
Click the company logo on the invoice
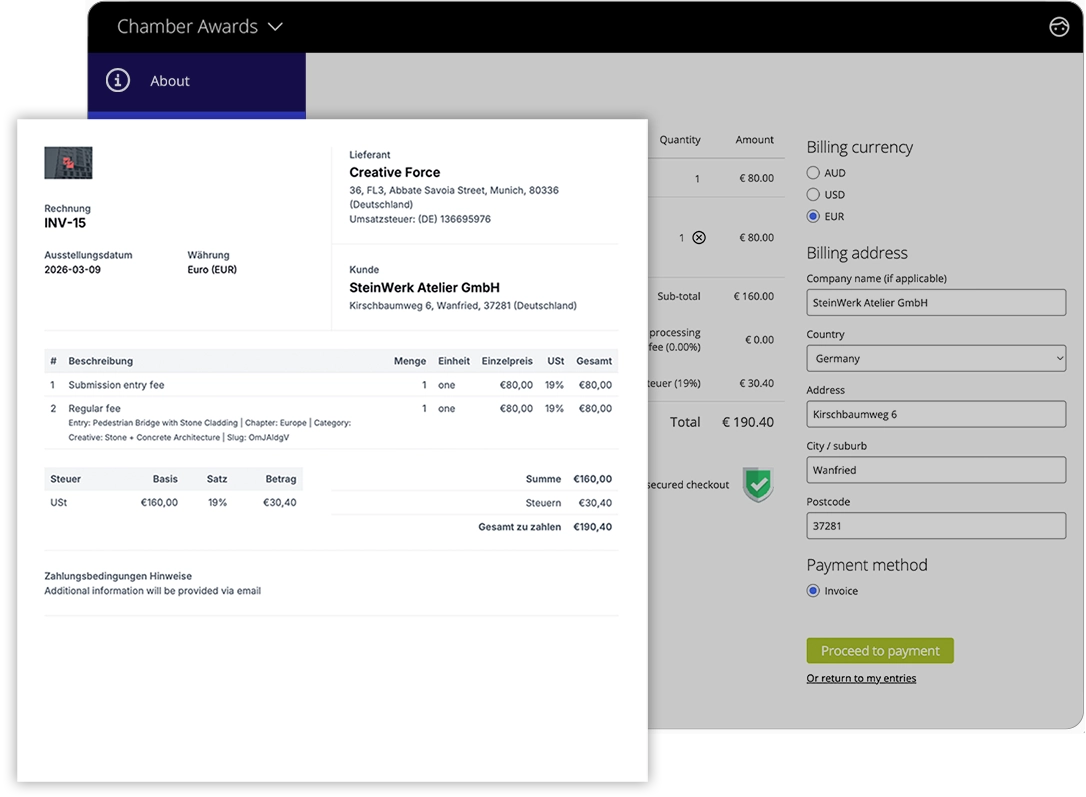click(x=67, y=162)
